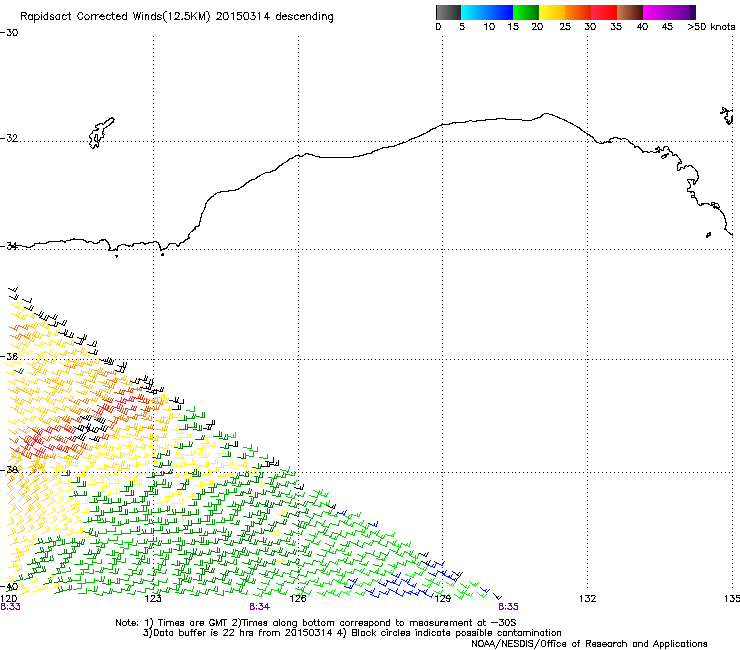The image size is (740, 650).
Task: Click the "-32" latitude axis label
Action: pos(9,138)
